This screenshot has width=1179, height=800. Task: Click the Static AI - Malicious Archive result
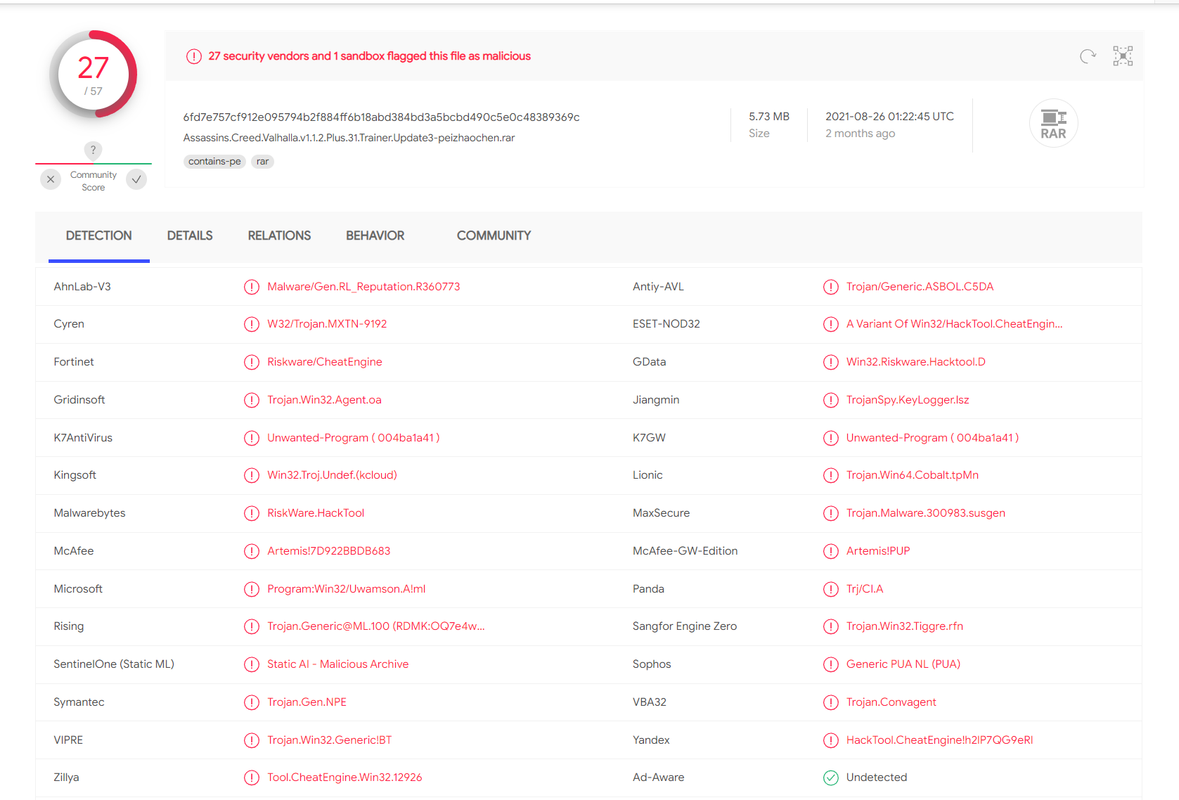pos(338,665)
